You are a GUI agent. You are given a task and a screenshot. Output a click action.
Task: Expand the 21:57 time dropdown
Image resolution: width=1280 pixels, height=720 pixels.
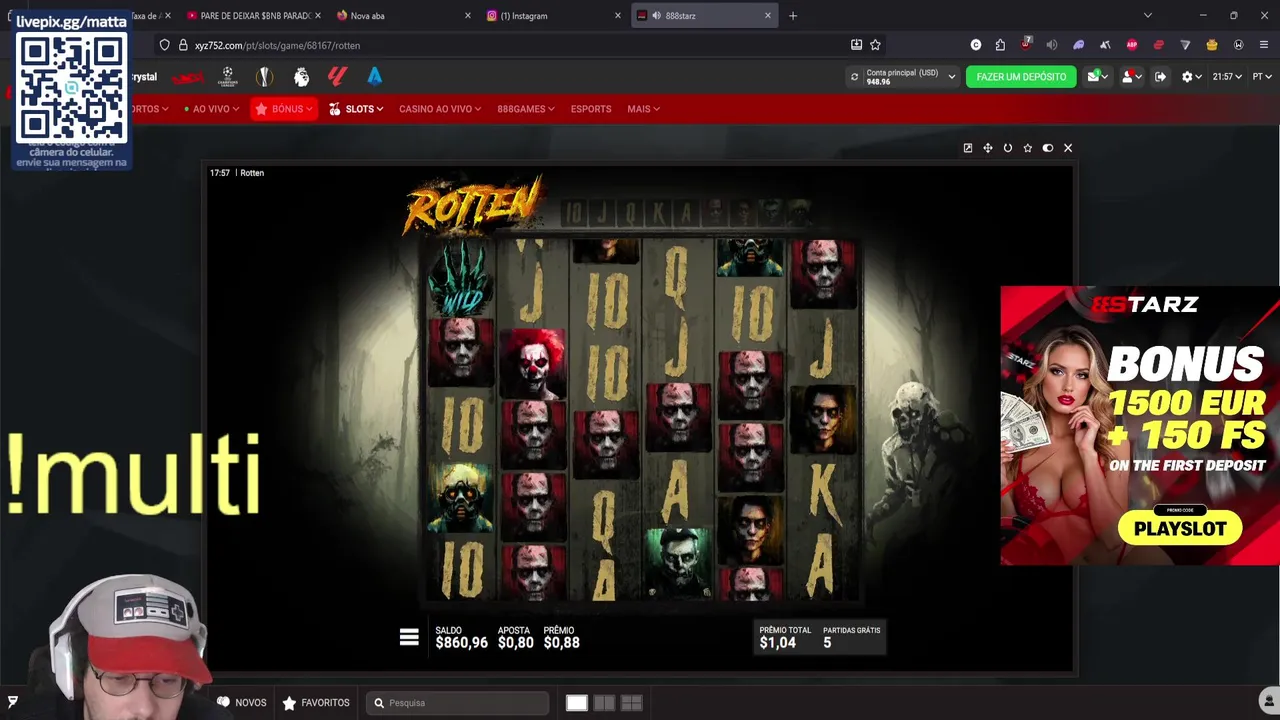(x=1227, y=77)
